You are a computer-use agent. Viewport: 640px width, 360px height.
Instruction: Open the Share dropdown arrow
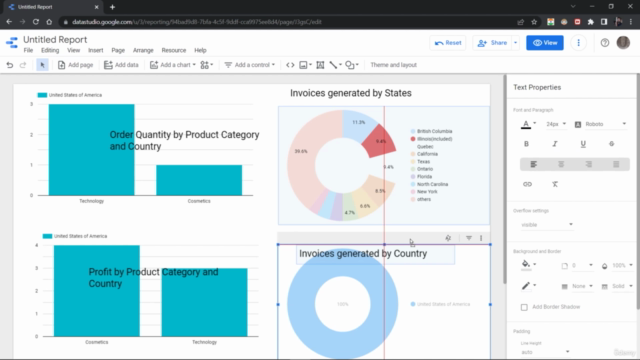point(516,42)
